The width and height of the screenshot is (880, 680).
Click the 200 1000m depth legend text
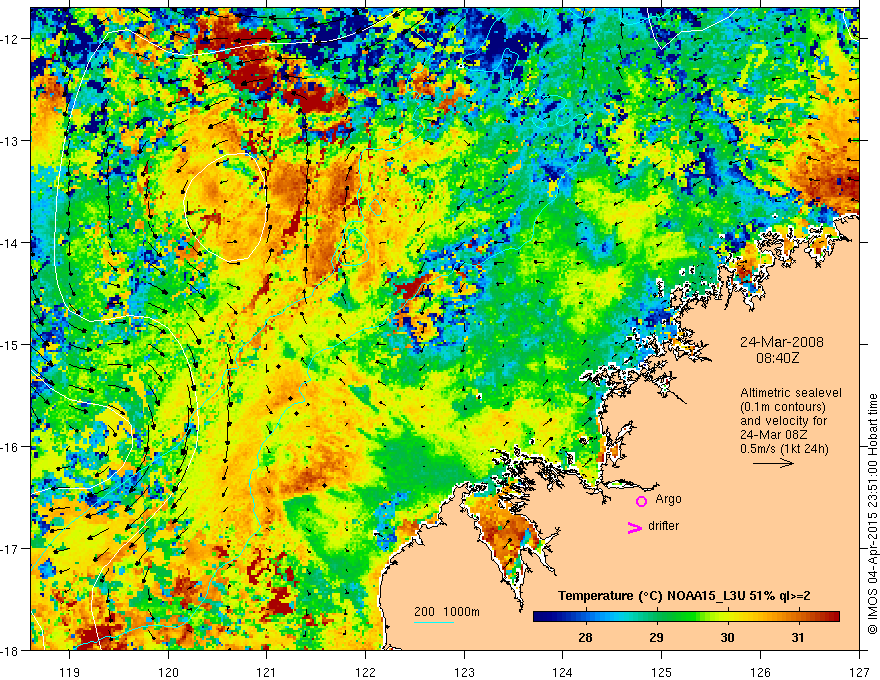[447, 612]
